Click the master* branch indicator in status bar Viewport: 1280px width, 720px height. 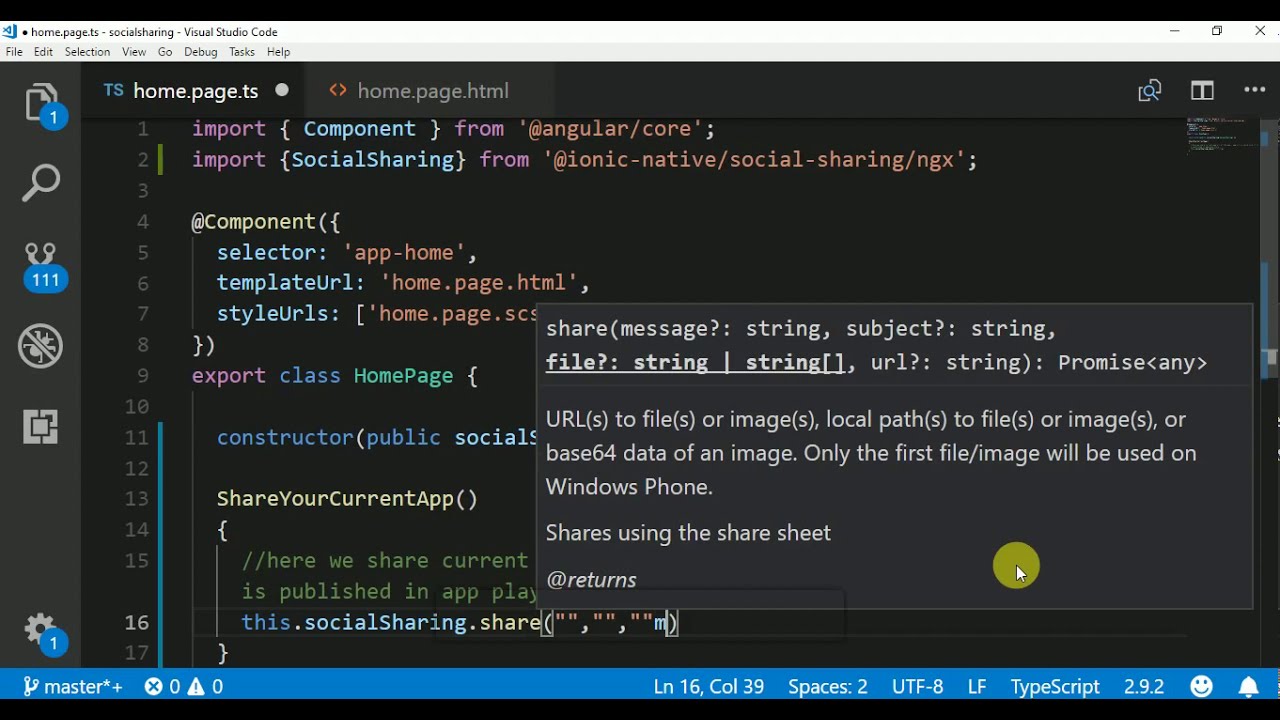click(72, 686)
